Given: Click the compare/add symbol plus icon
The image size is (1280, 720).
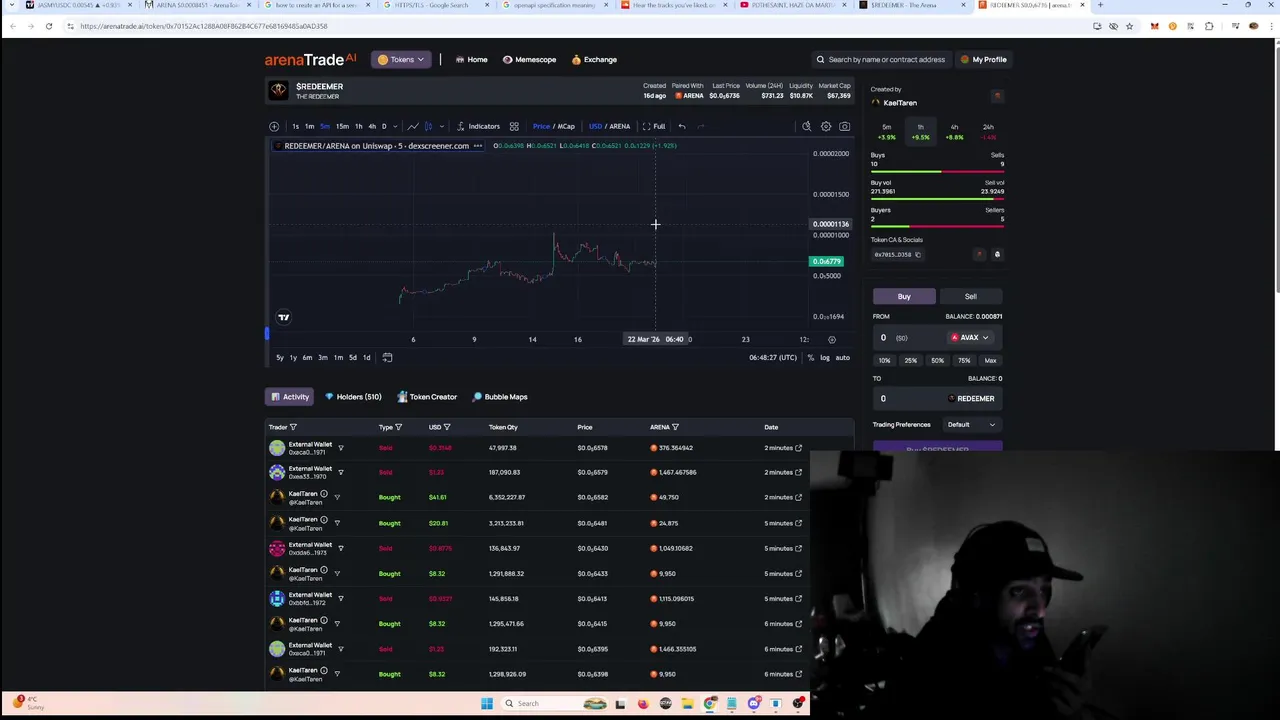Looking at the screenshot, I should pyautogui.click(x=274, y=126).
